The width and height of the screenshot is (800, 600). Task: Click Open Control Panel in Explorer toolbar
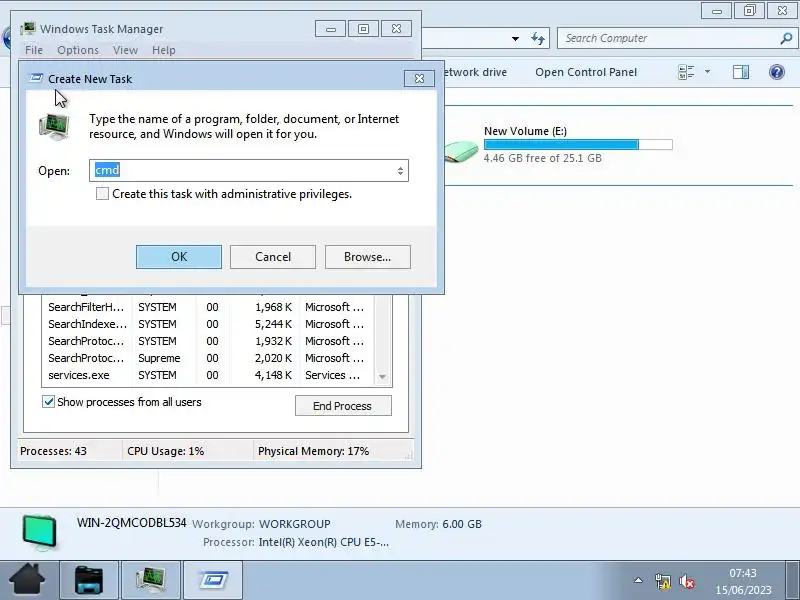(x=586, y=72)
